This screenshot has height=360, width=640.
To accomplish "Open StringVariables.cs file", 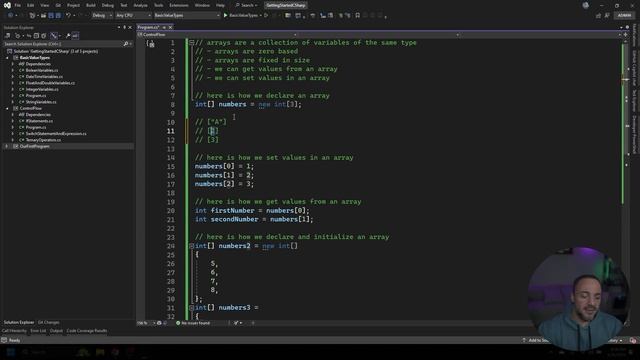I will (x=41, y=102).
